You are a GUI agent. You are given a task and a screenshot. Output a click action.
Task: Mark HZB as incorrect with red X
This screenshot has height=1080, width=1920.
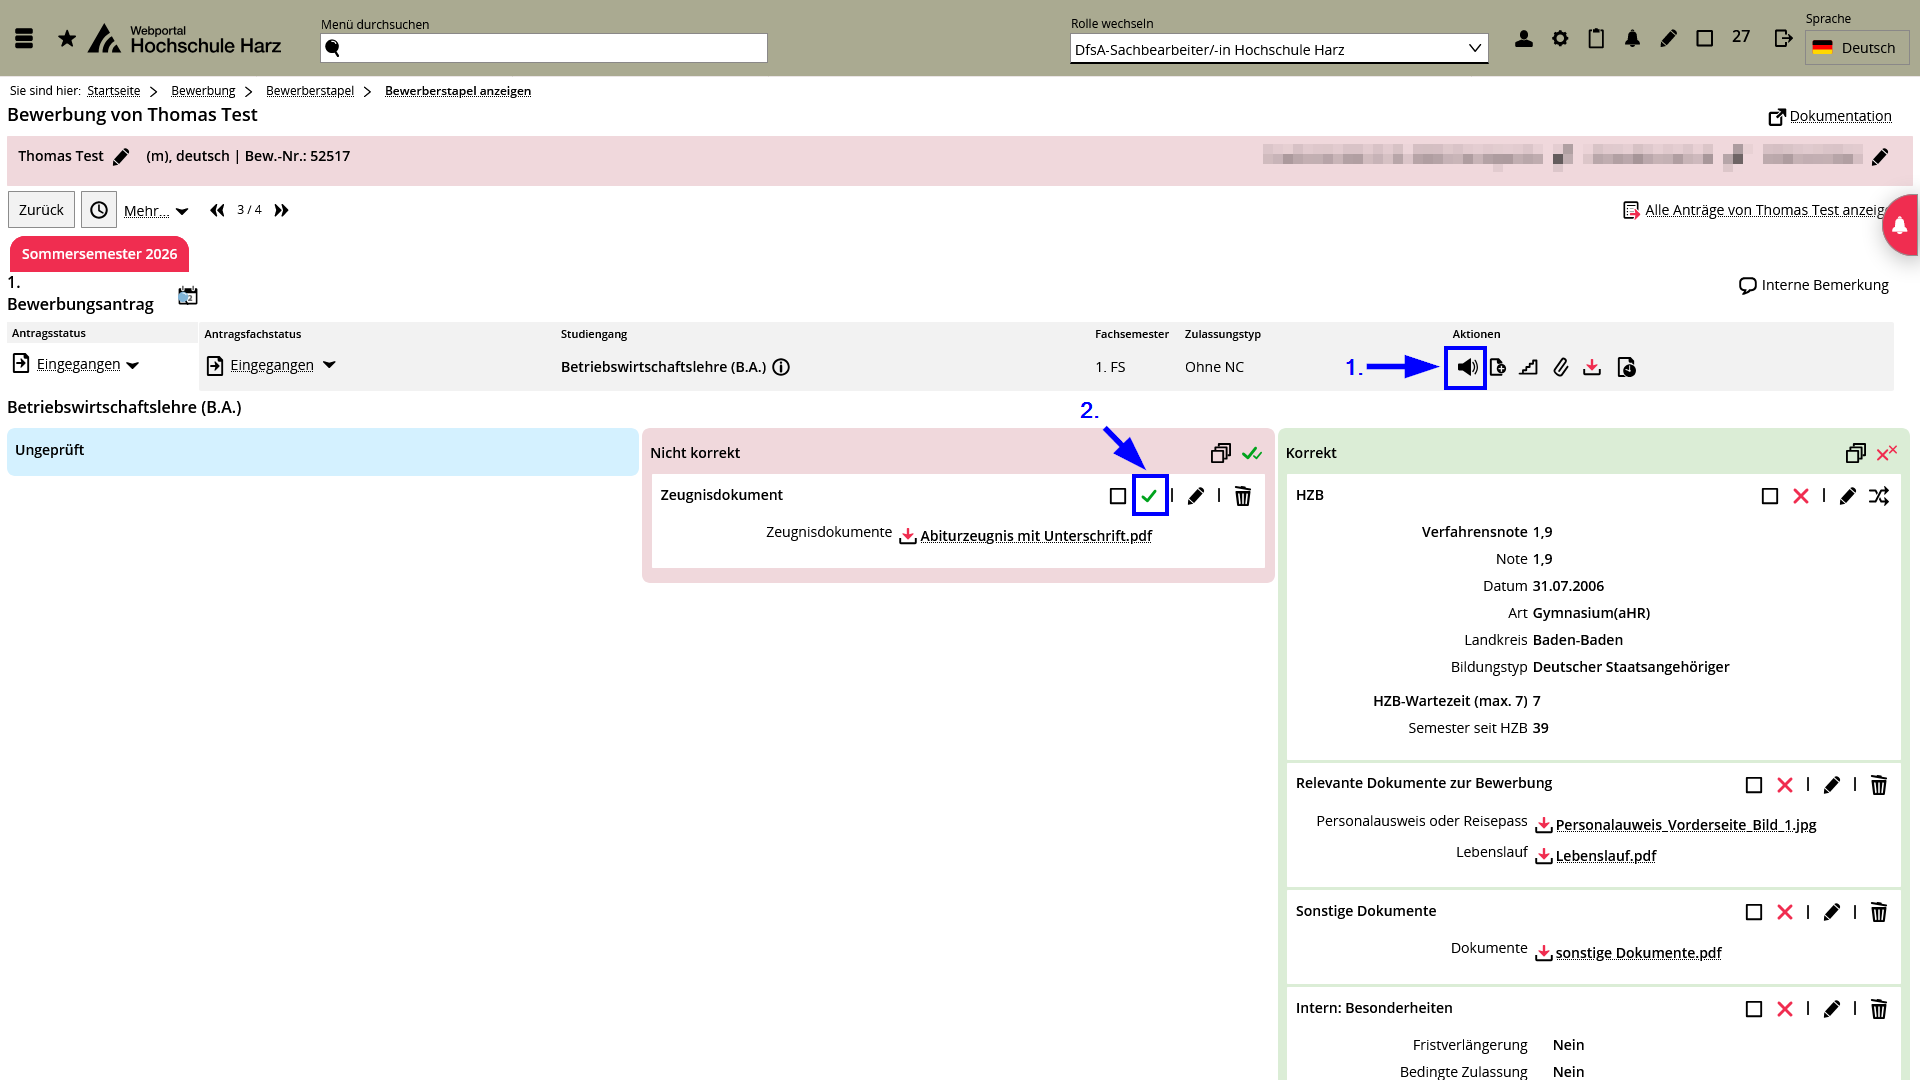pos(1800,496)
